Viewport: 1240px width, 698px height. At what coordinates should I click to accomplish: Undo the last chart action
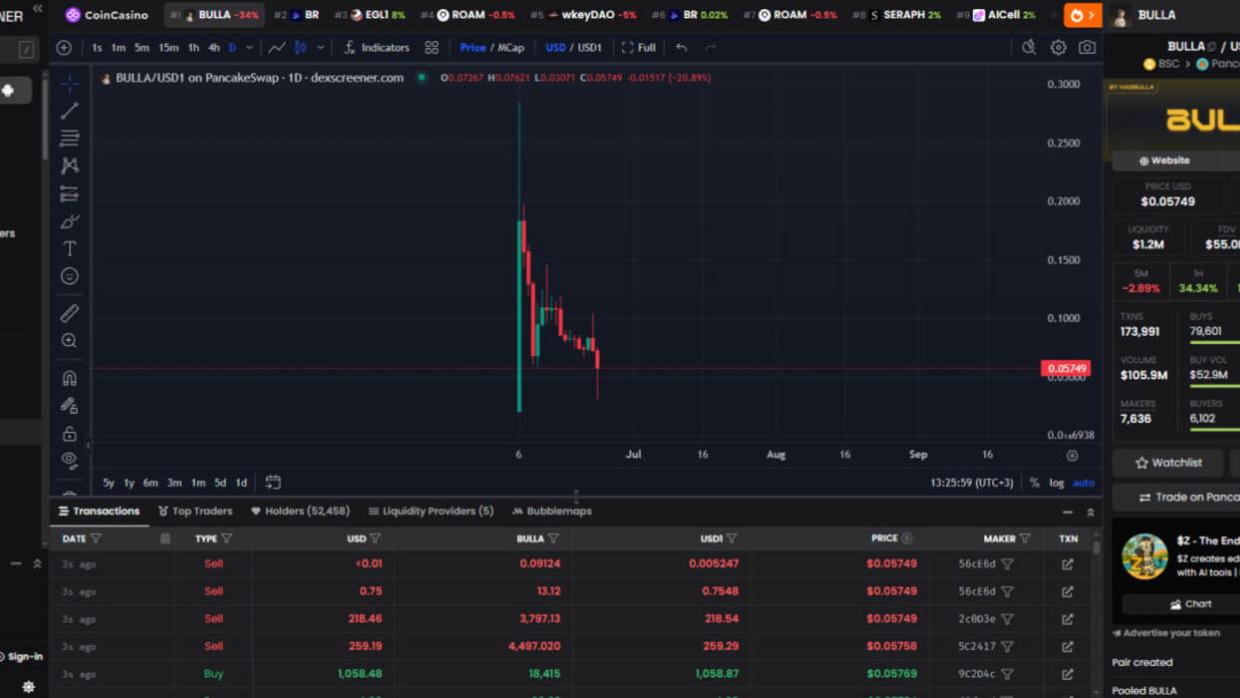click(x=681, y=47)
